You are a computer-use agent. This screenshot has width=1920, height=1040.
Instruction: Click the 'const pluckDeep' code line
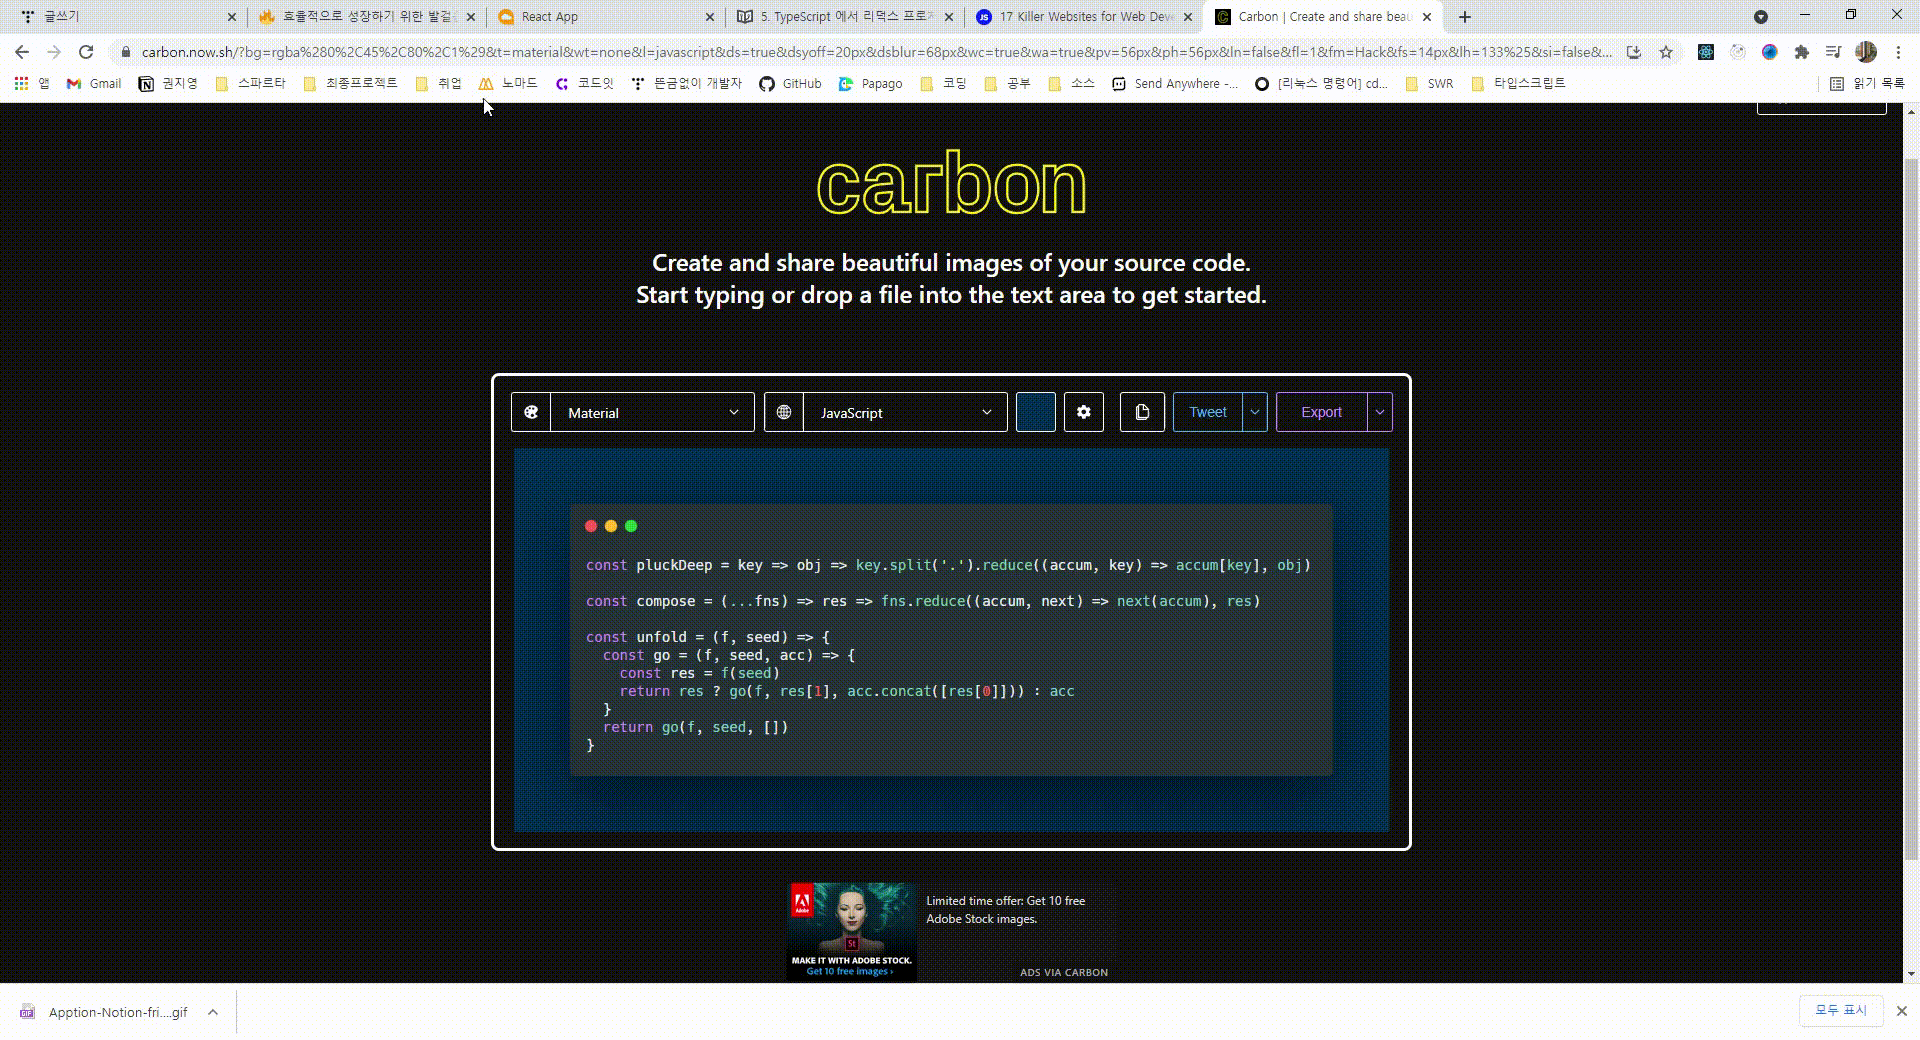[948, 565]
